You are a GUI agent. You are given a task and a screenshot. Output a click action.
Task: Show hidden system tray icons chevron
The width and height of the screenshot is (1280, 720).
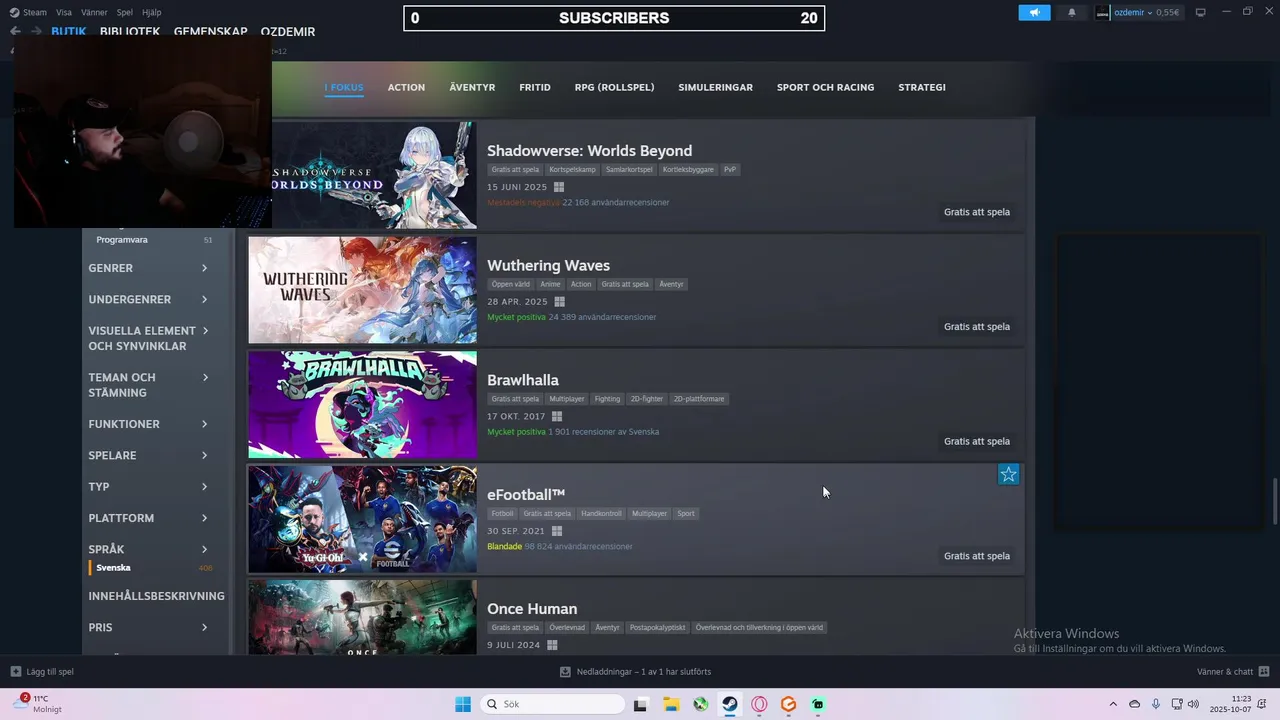(x=1113, y=704)
